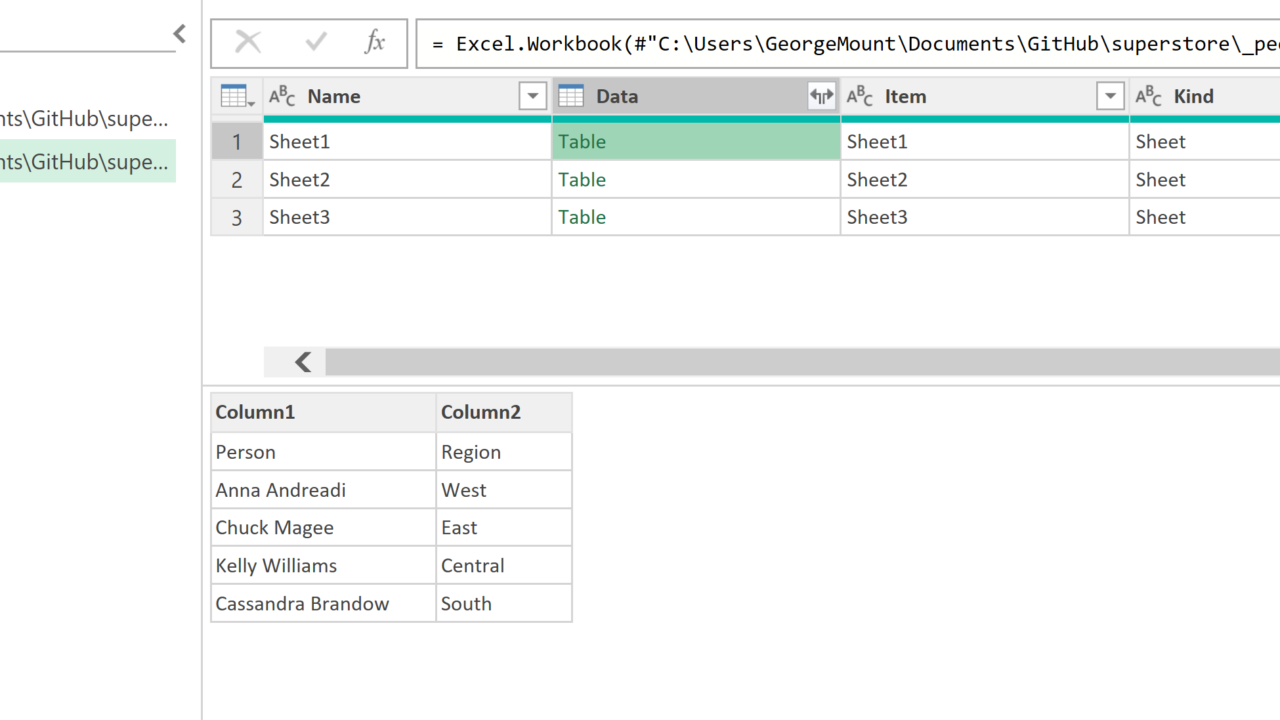Click inside the formula bar text field
Screen dimensions: 1280x720
[850, 44]
